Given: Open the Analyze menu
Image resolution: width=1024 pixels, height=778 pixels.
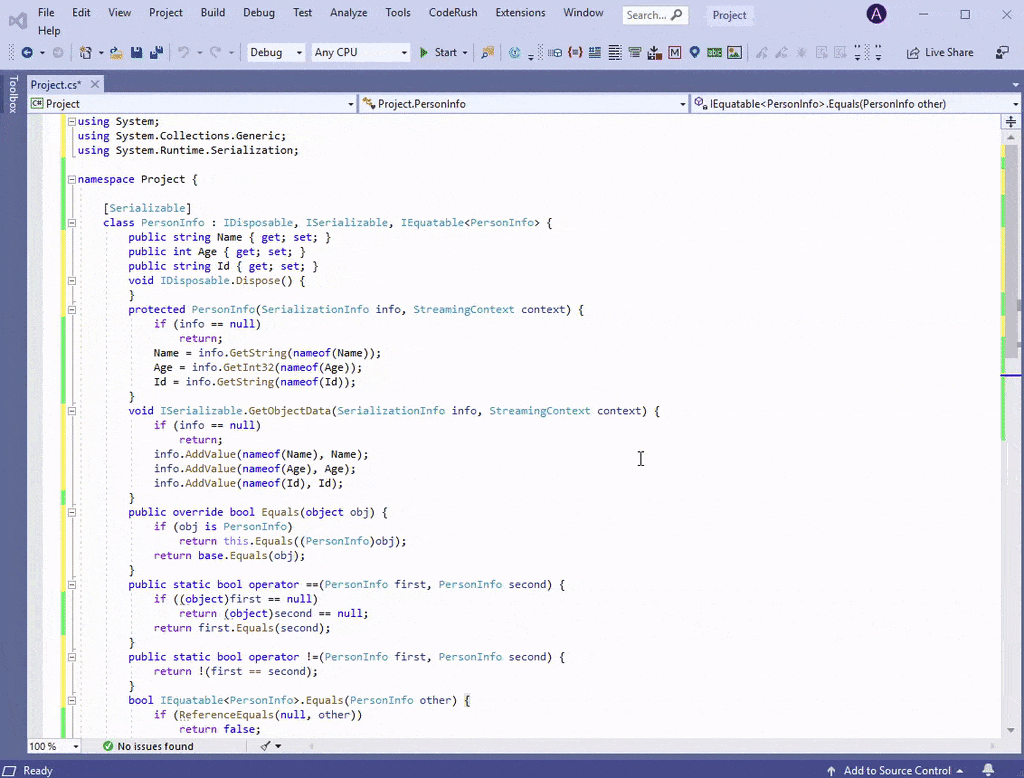Looking at the screenshot, I should (348, 13).
